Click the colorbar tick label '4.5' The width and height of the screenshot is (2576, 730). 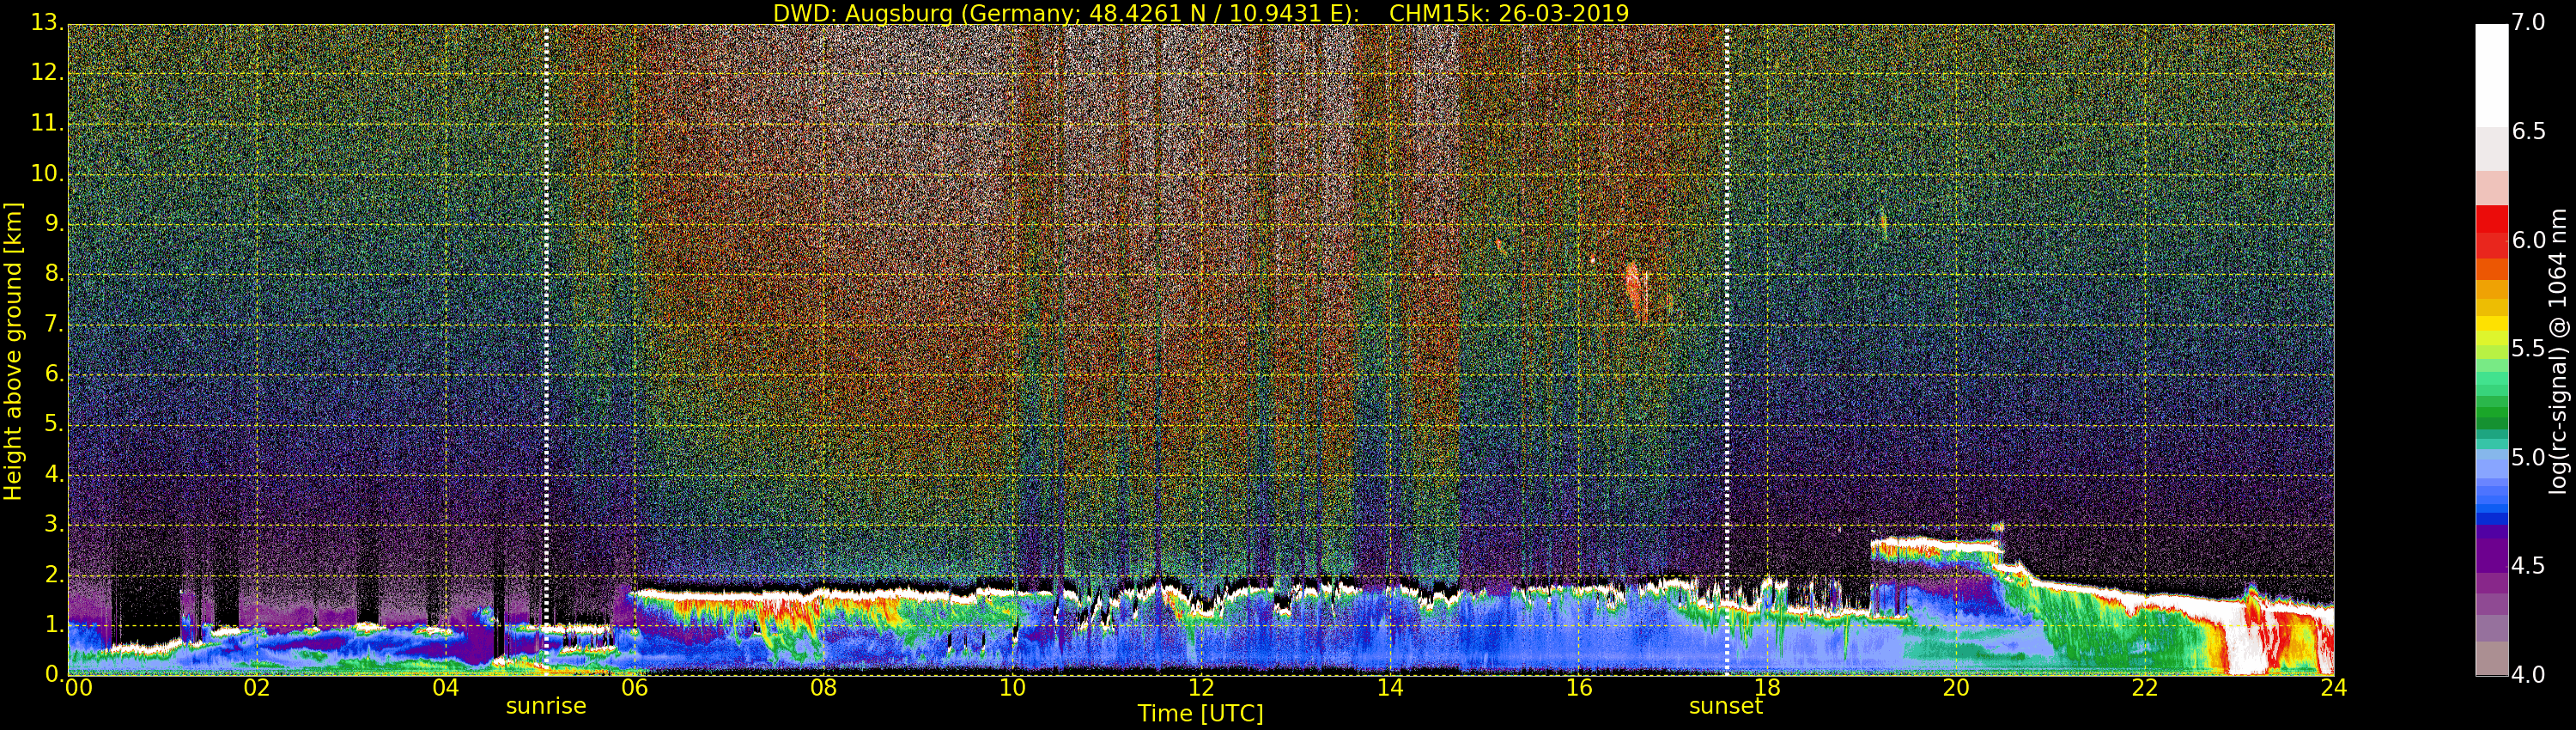pyautogui.click(x=2529, y=566)
